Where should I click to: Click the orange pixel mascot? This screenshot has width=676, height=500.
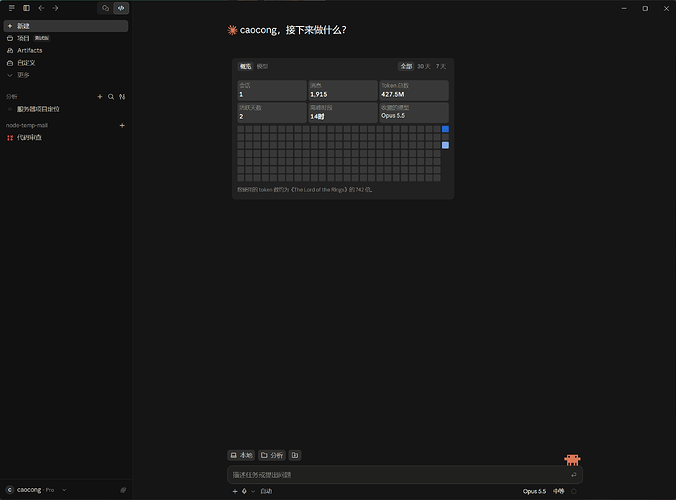[572, 459]
